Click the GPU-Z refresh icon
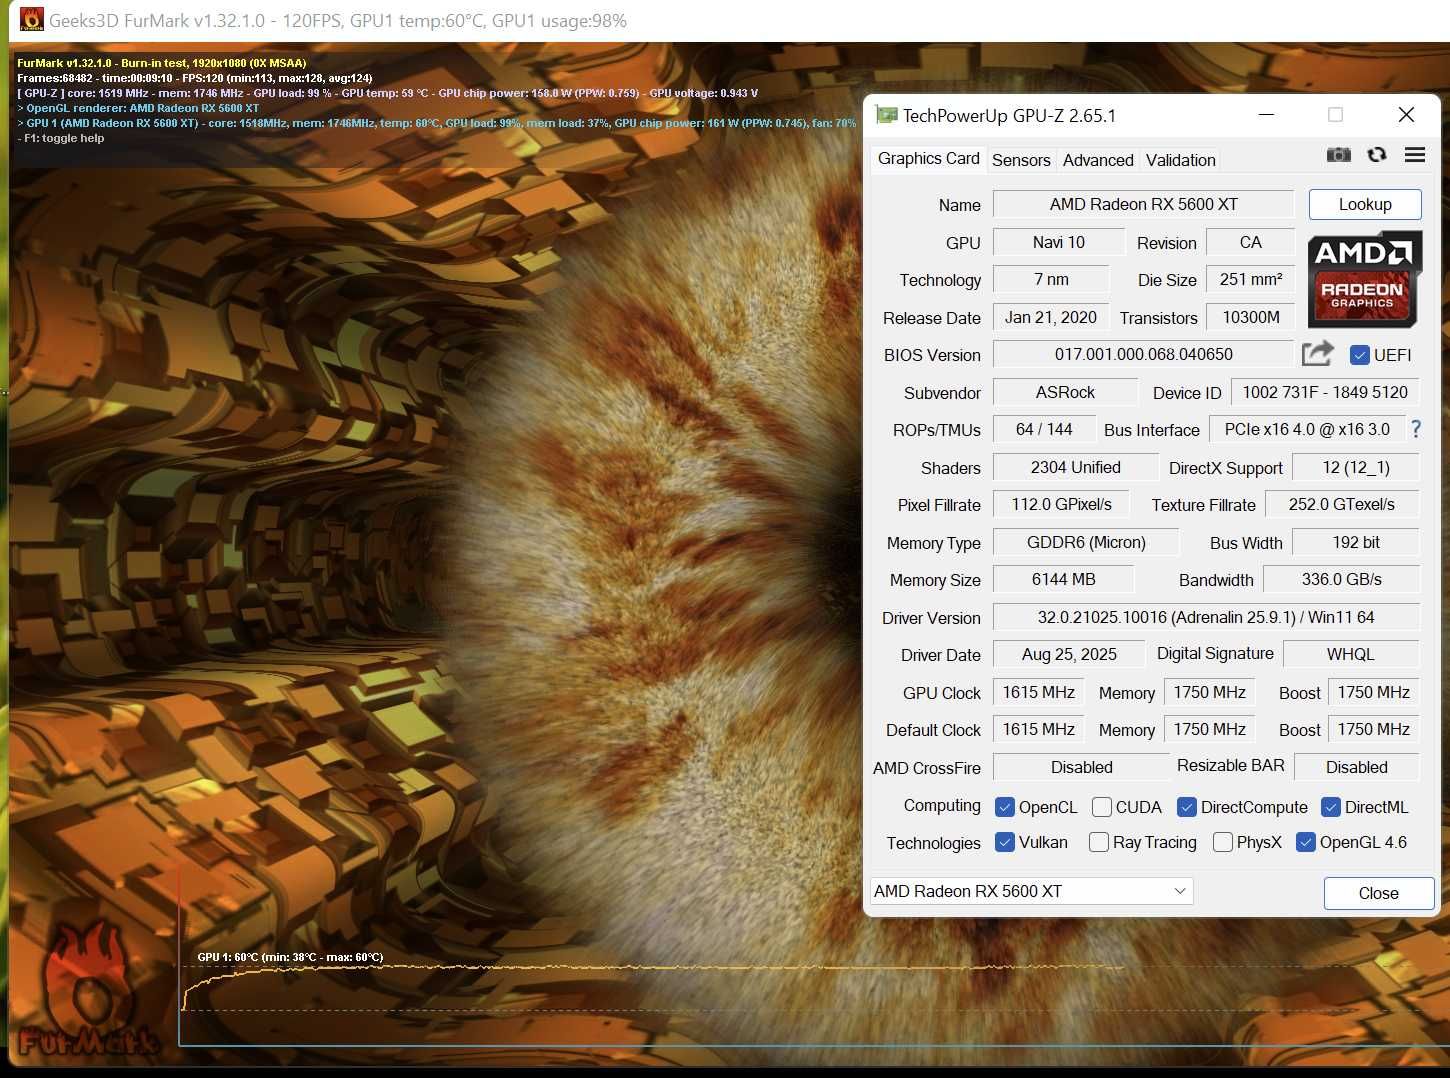Viewport: 1450px width, 1078px height. [1377, 155]
